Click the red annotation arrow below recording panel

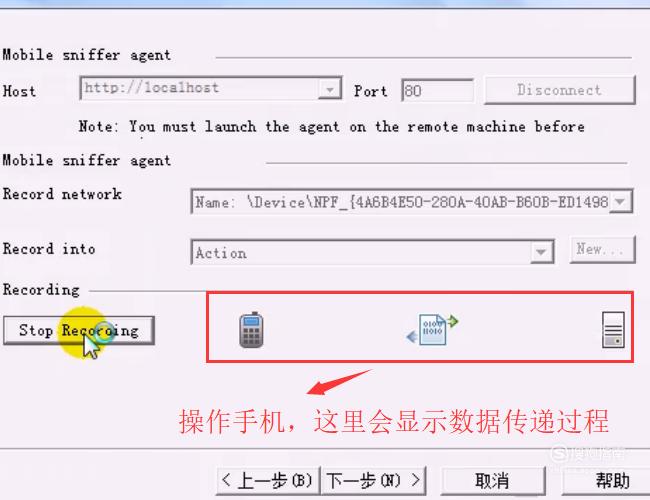[x=339, y=382]
